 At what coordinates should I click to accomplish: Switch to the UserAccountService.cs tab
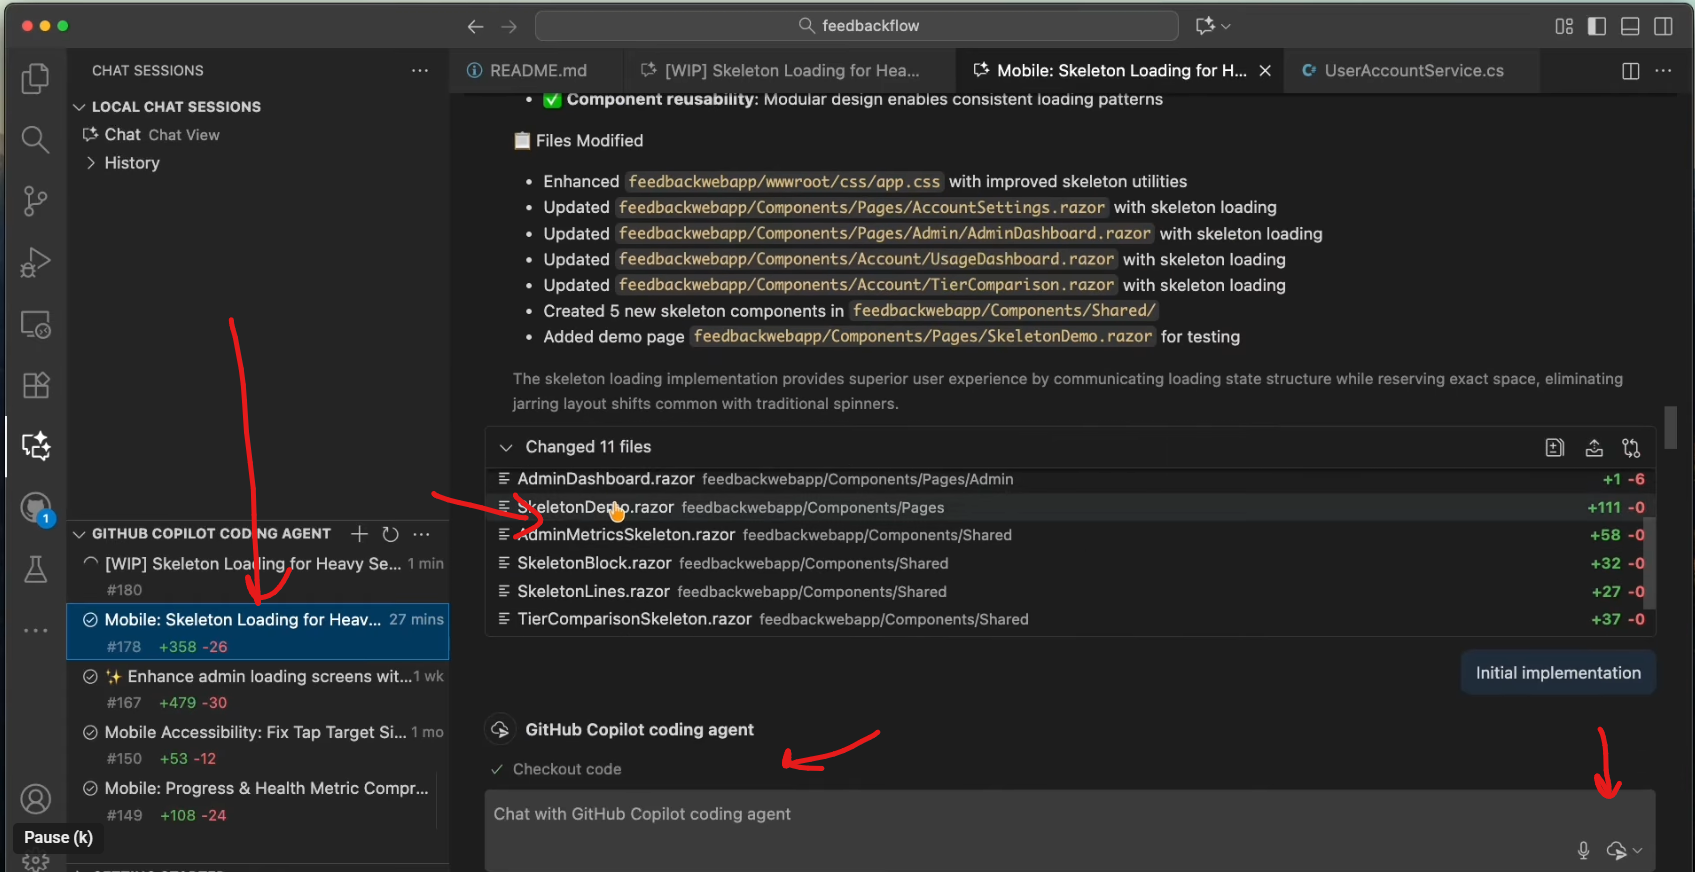(1411, 71)
